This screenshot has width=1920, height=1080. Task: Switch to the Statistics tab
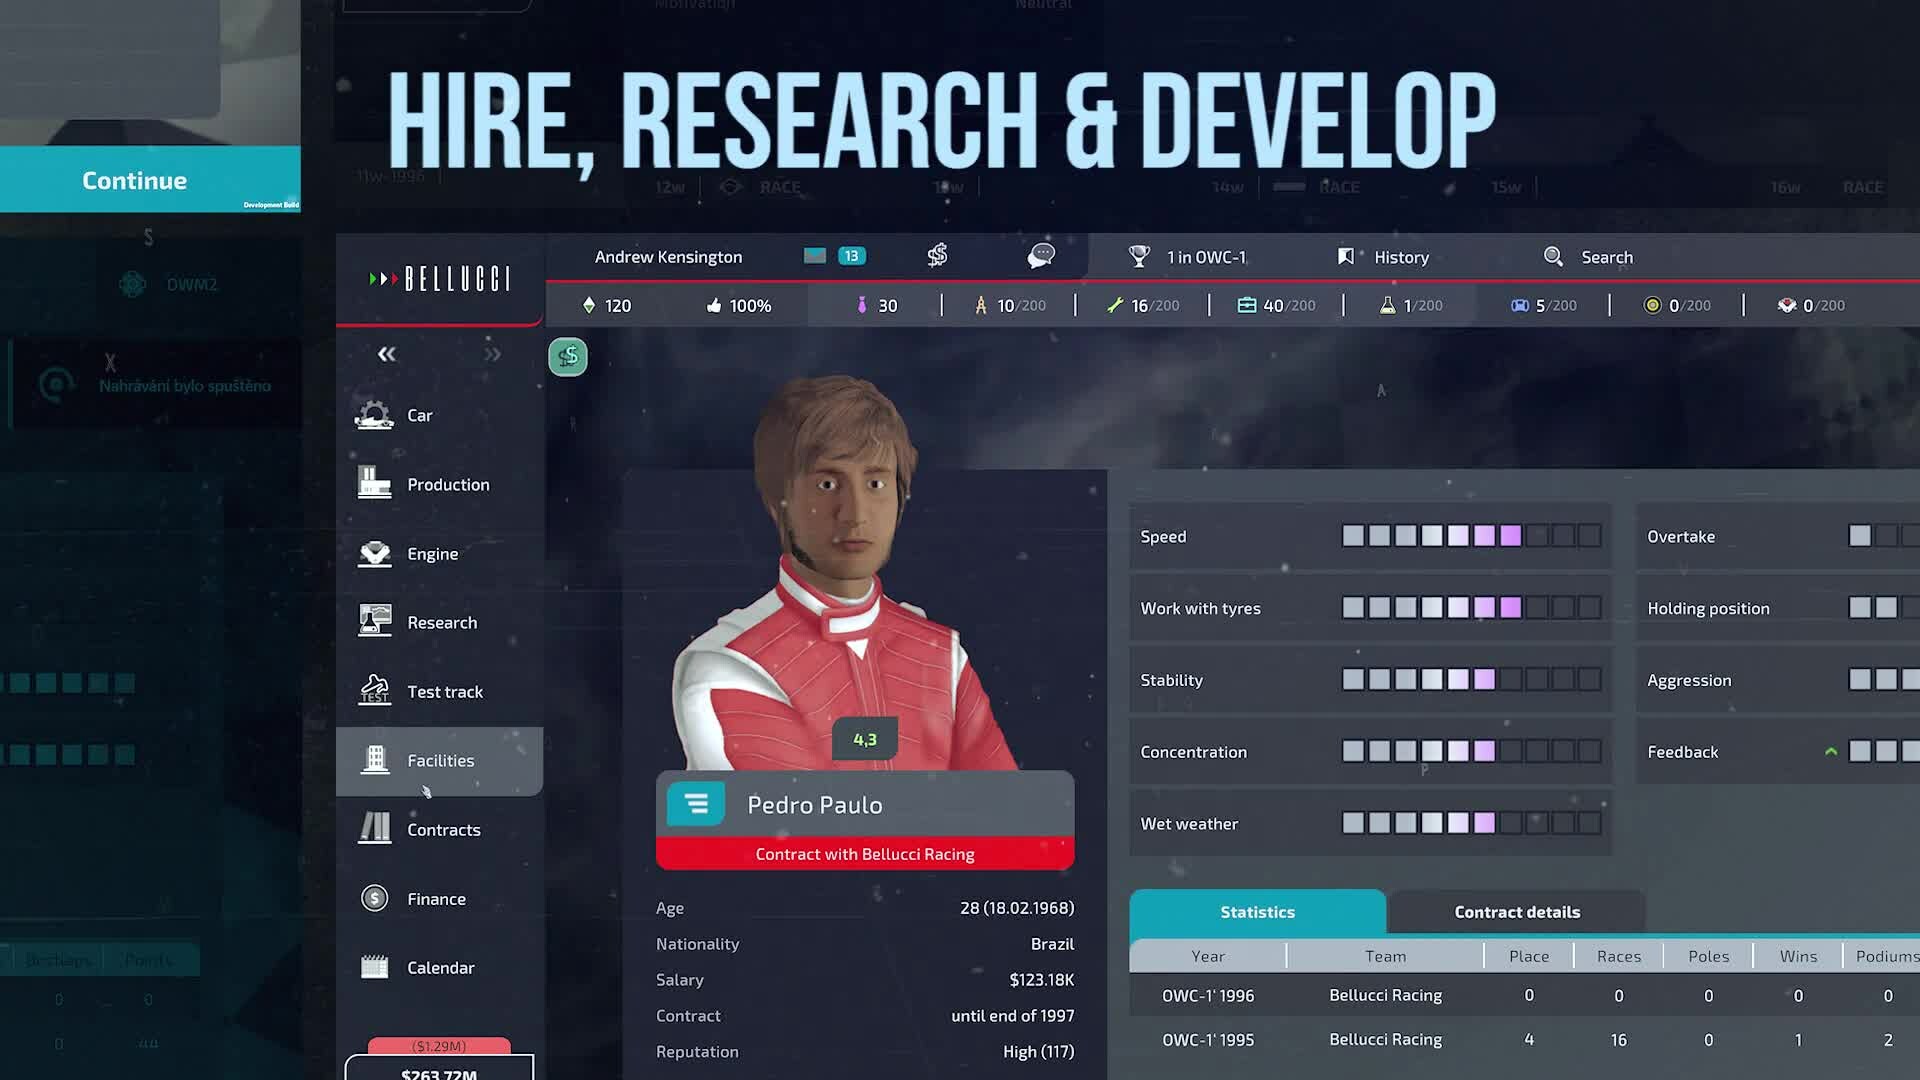[x=1257, y=912]
